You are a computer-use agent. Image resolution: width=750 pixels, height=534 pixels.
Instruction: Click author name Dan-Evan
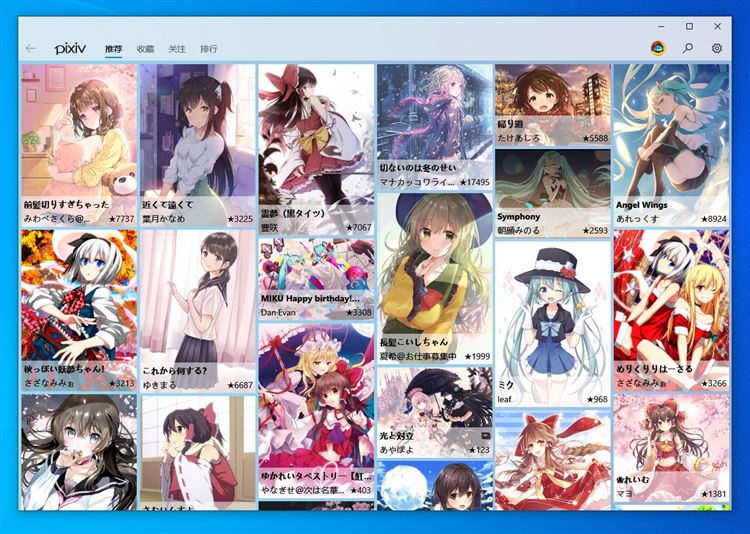click(278, 312)
